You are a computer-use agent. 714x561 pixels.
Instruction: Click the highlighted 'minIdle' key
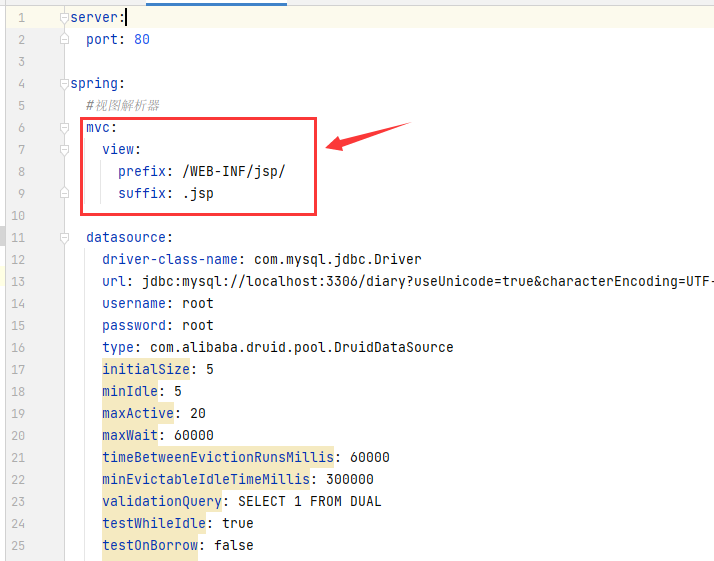point(130,391)
